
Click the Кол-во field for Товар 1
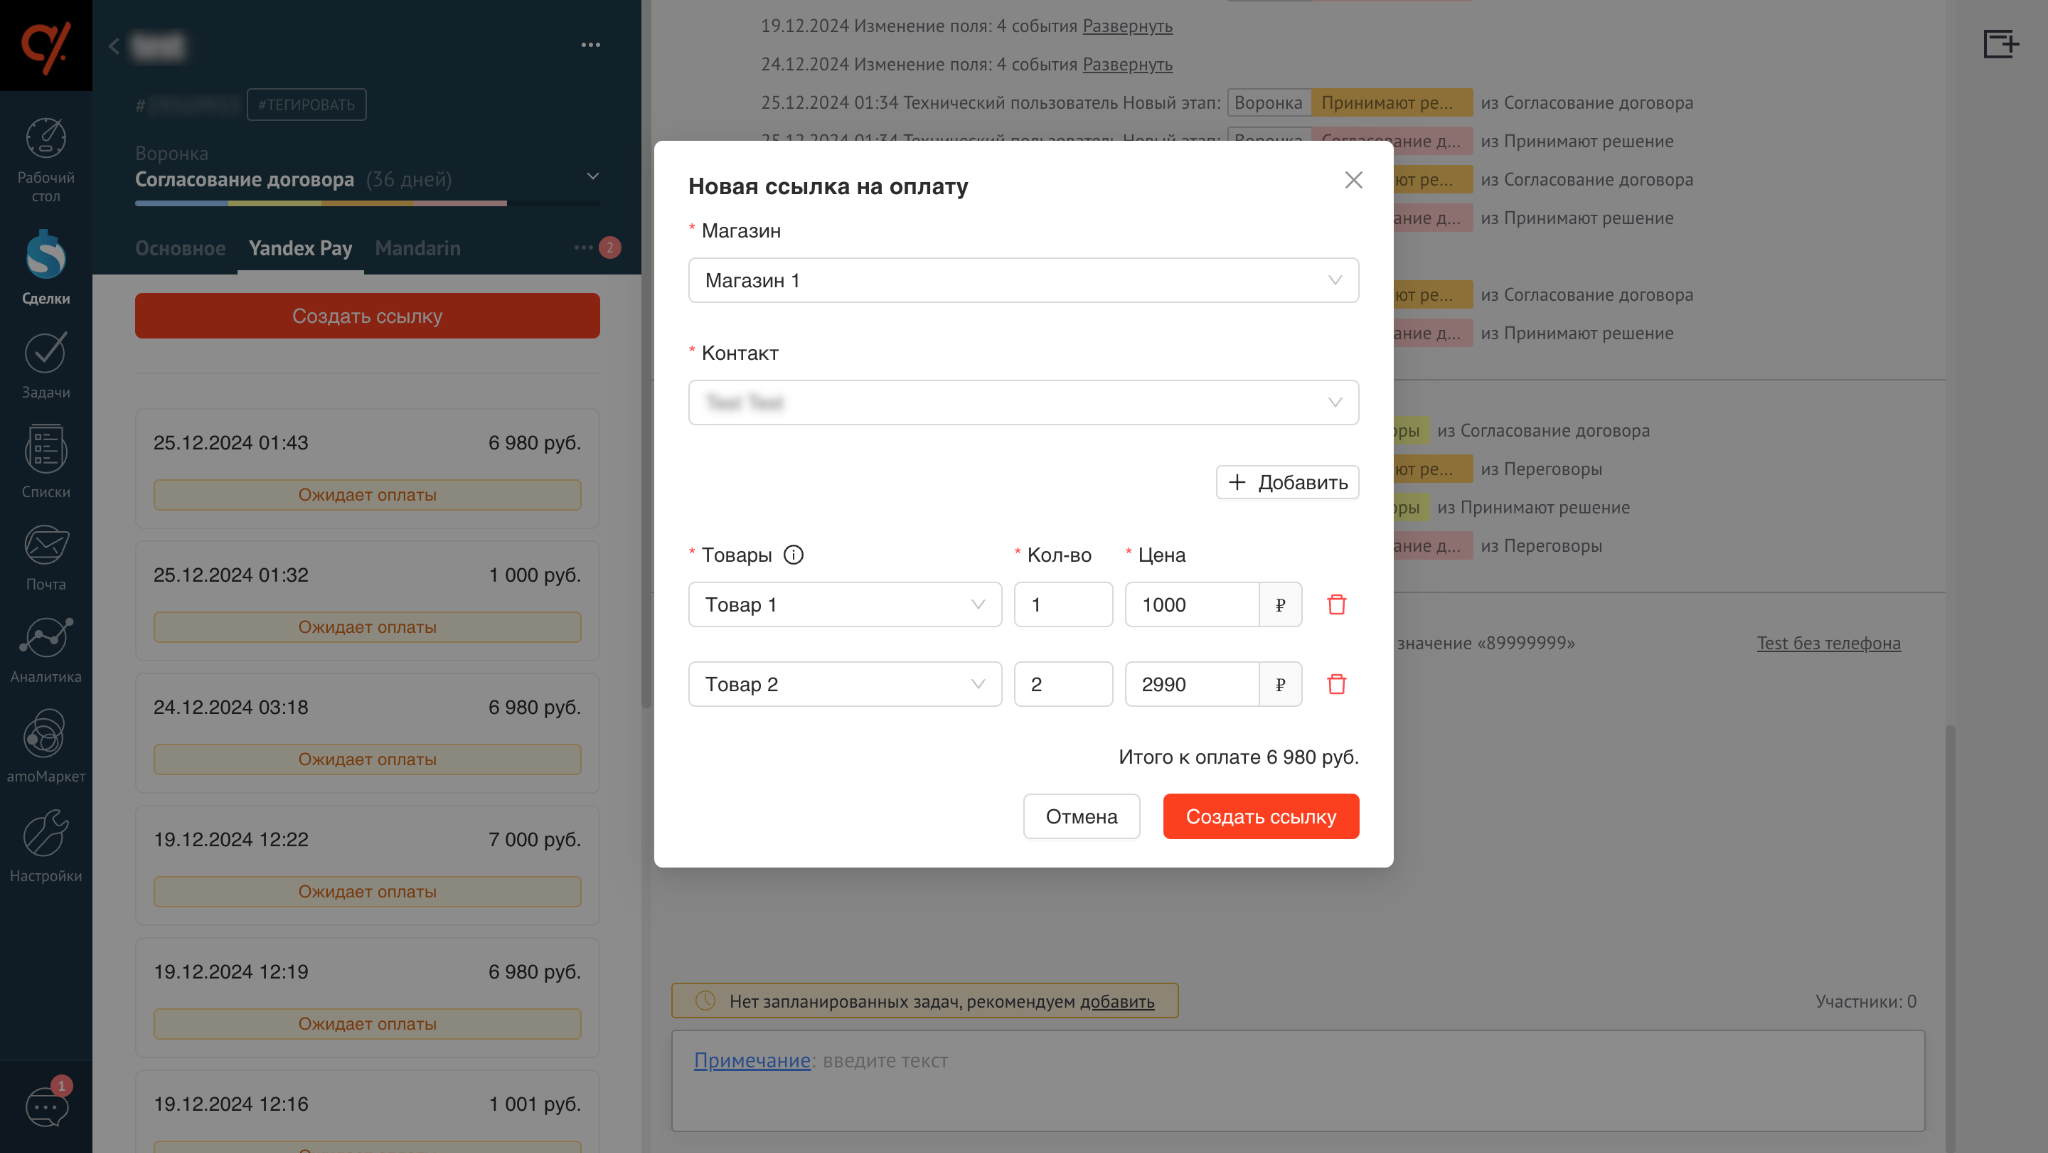[x=1062, y=605]
